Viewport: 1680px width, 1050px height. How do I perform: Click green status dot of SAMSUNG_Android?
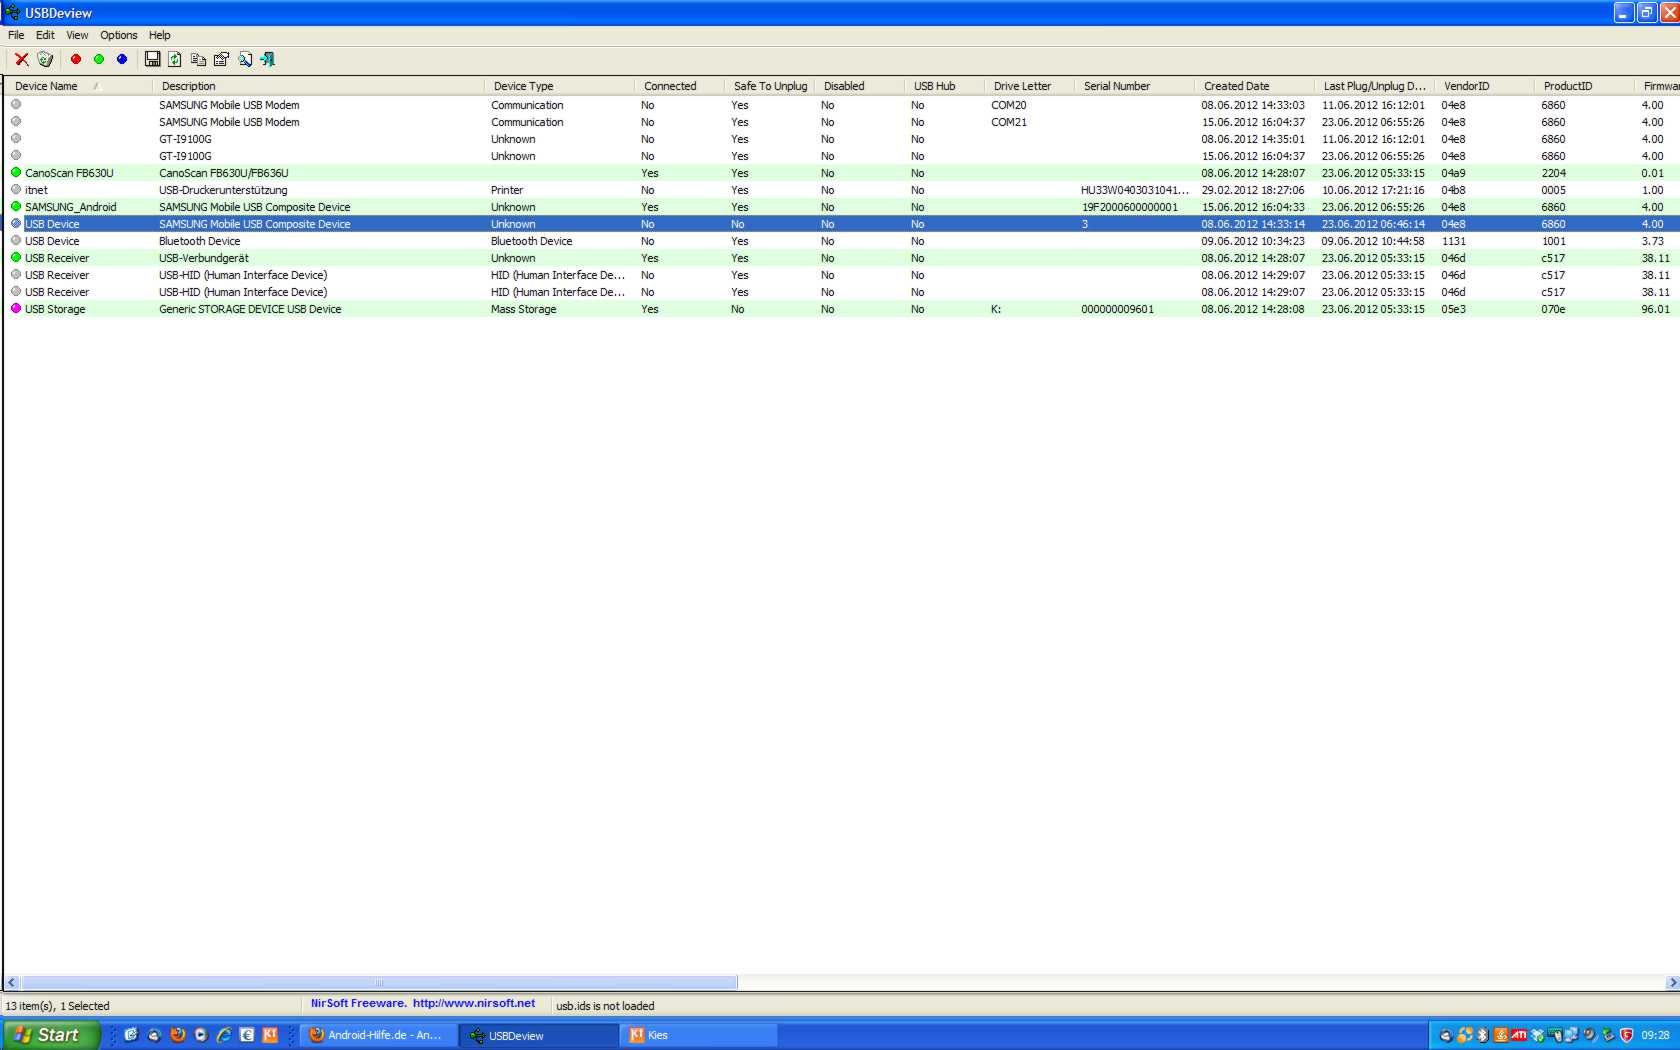pos(16,206)
